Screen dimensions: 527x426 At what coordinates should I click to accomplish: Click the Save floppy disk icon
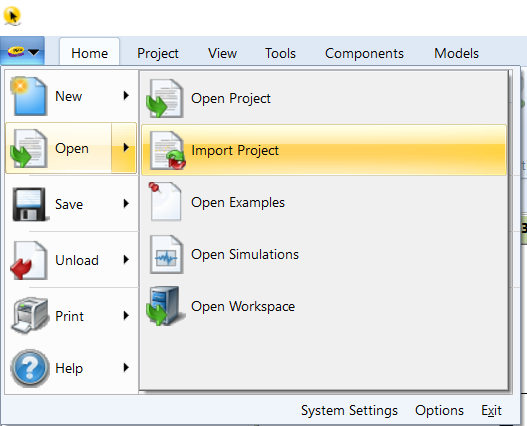pyautogui.click(x=30, y=204)
